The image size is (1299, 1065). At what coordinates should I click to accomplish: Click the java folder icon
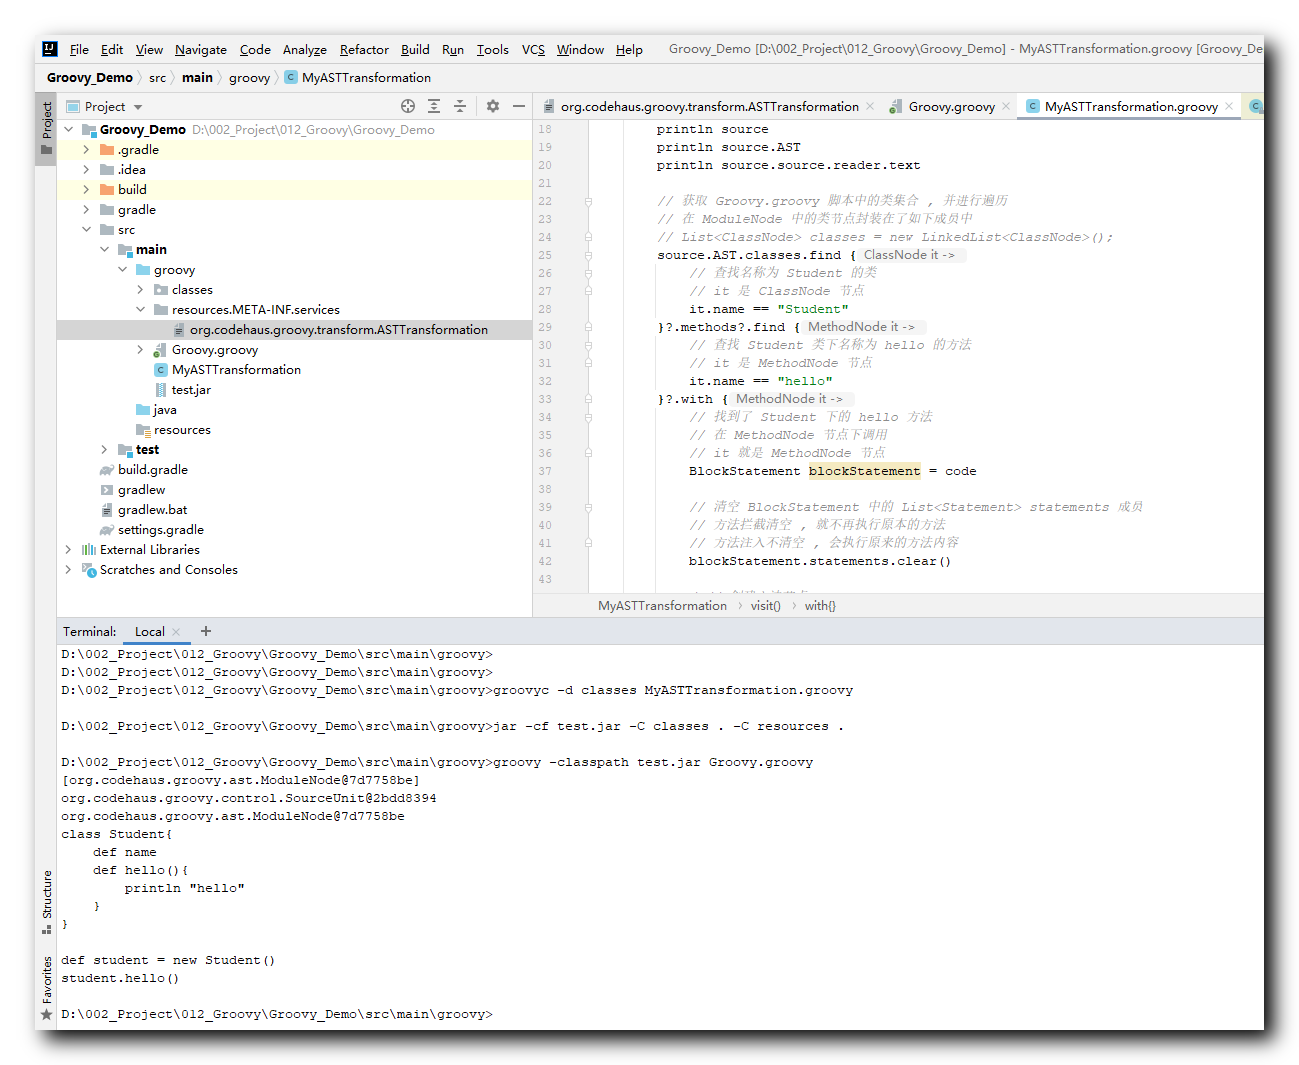pos(143,410)
